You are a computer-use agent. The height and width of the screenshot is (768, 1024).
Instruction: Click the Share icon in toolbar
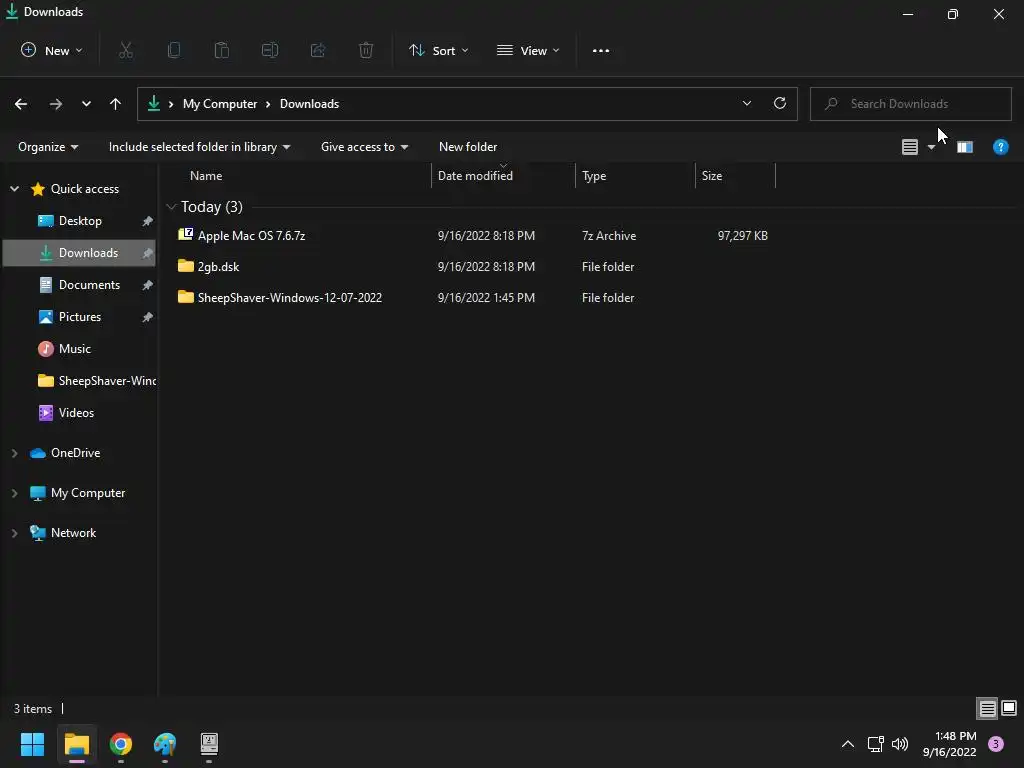(318, 50)
